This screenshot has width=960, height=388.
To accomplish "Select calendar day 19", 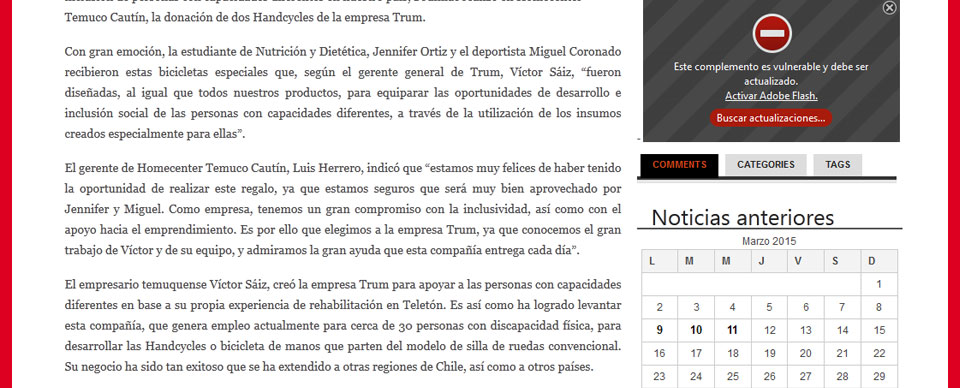I will point(770,354).
